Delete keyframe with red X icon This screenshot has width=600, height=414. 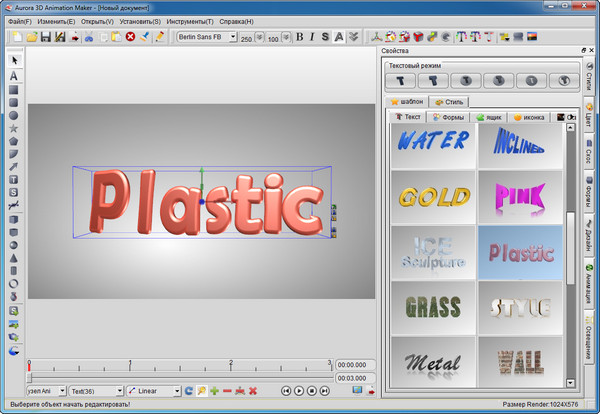coord(253,390)
